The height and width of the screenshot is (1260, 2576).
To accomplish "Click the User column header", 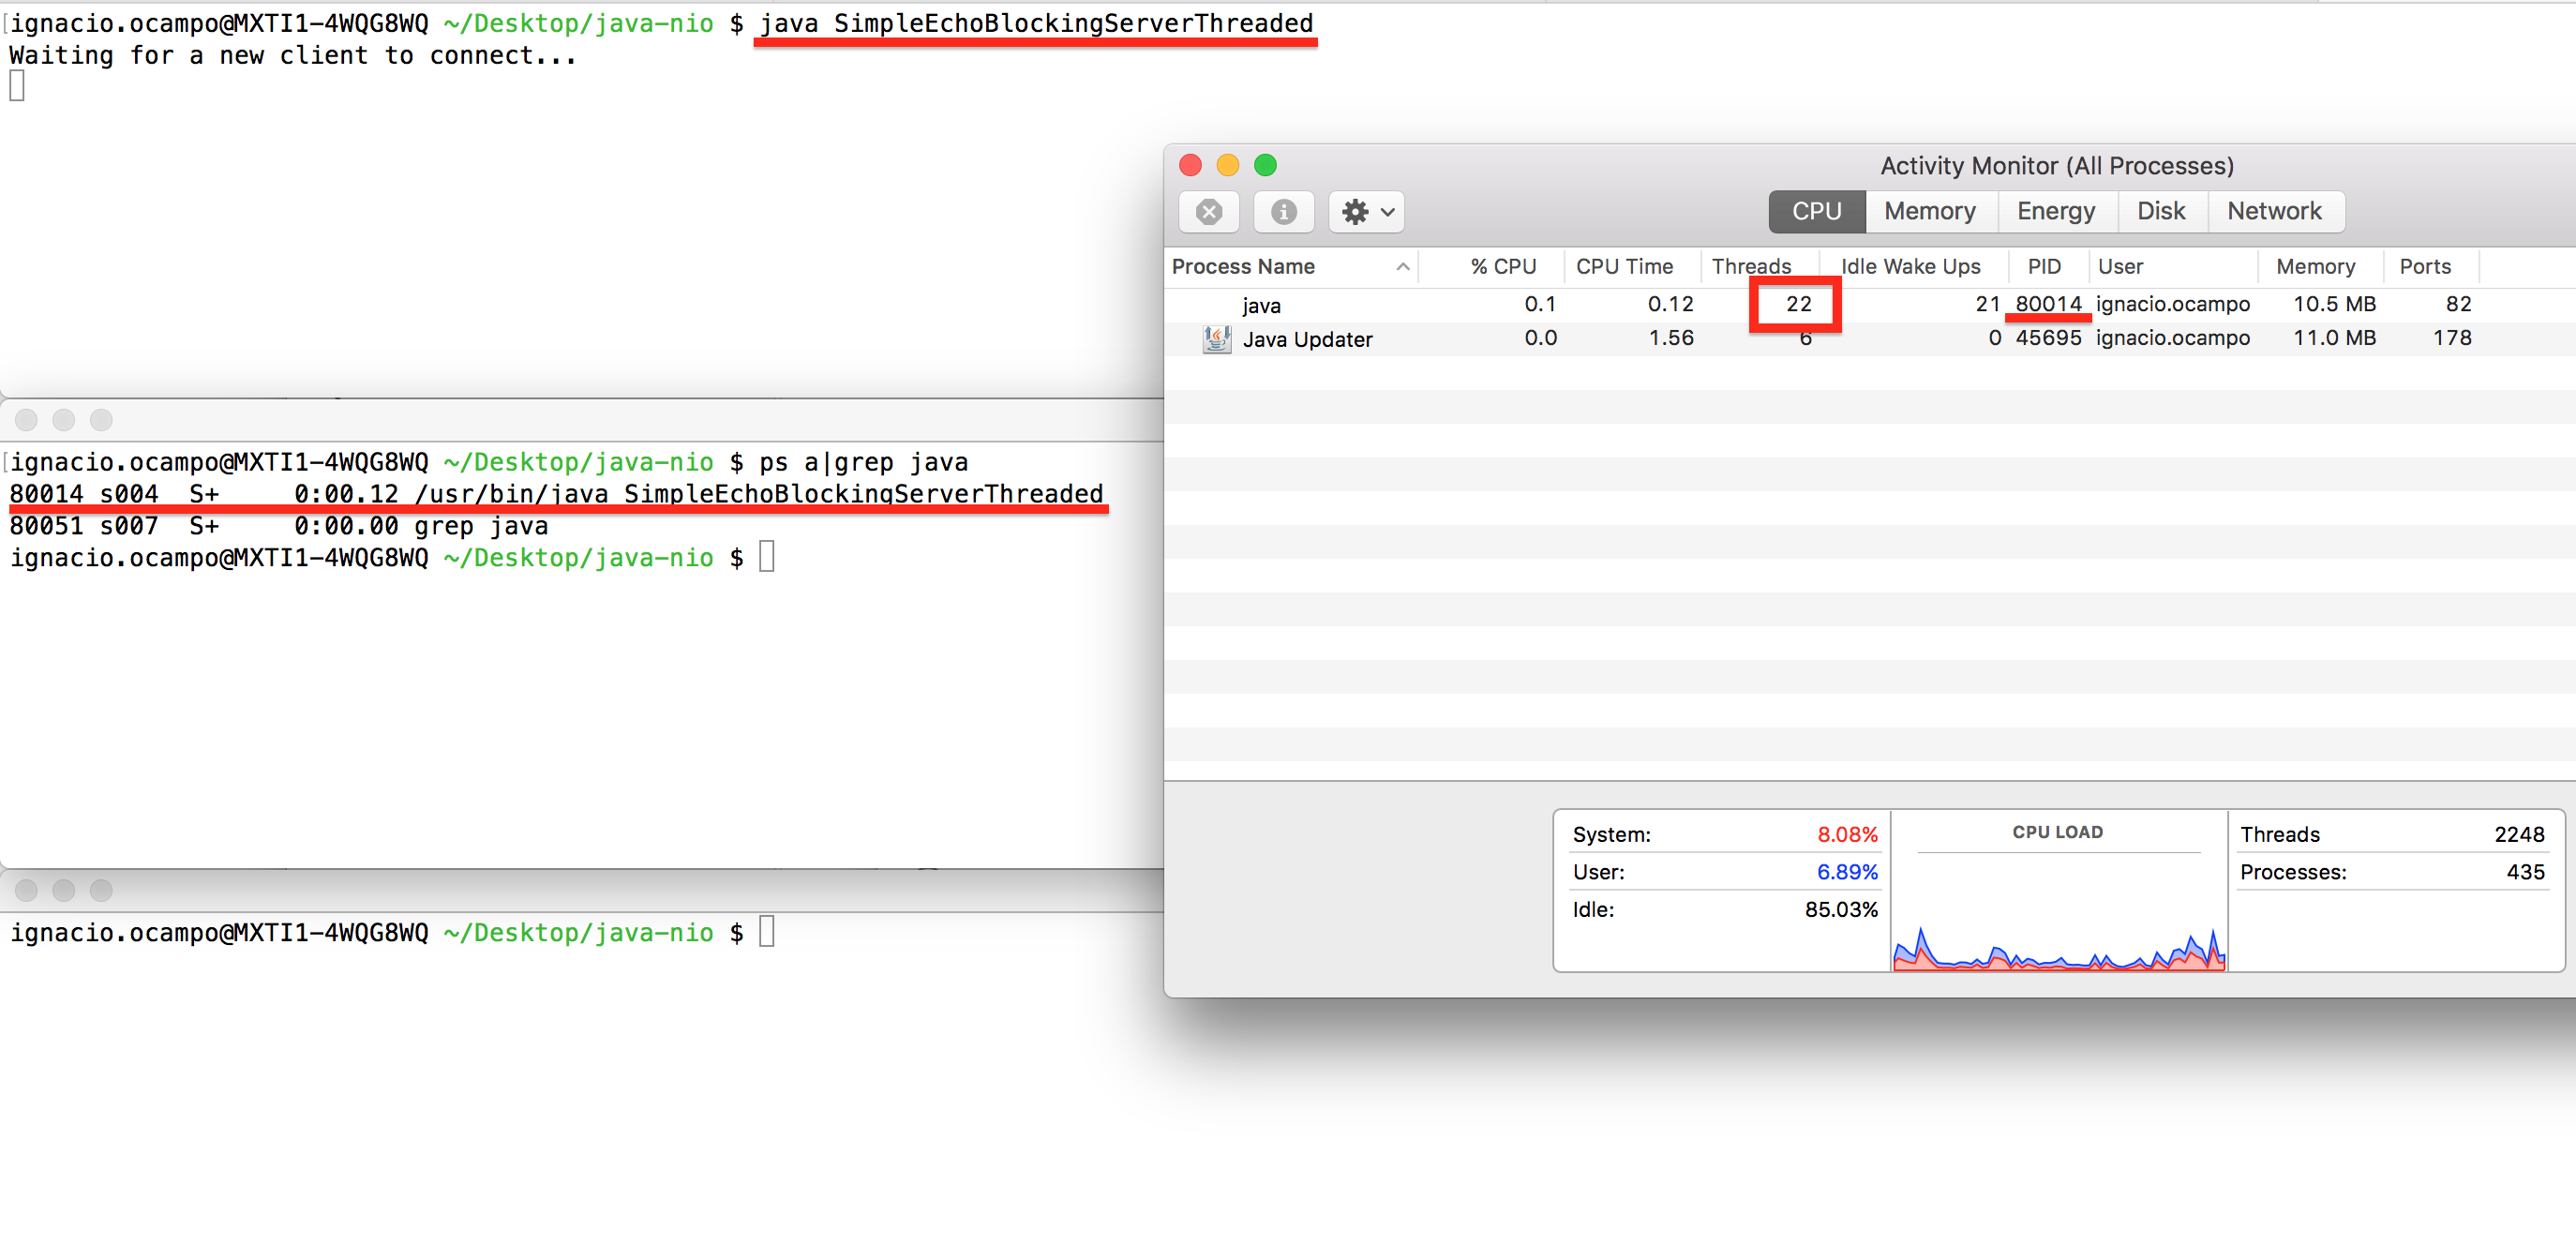I will coord(2120,266).
